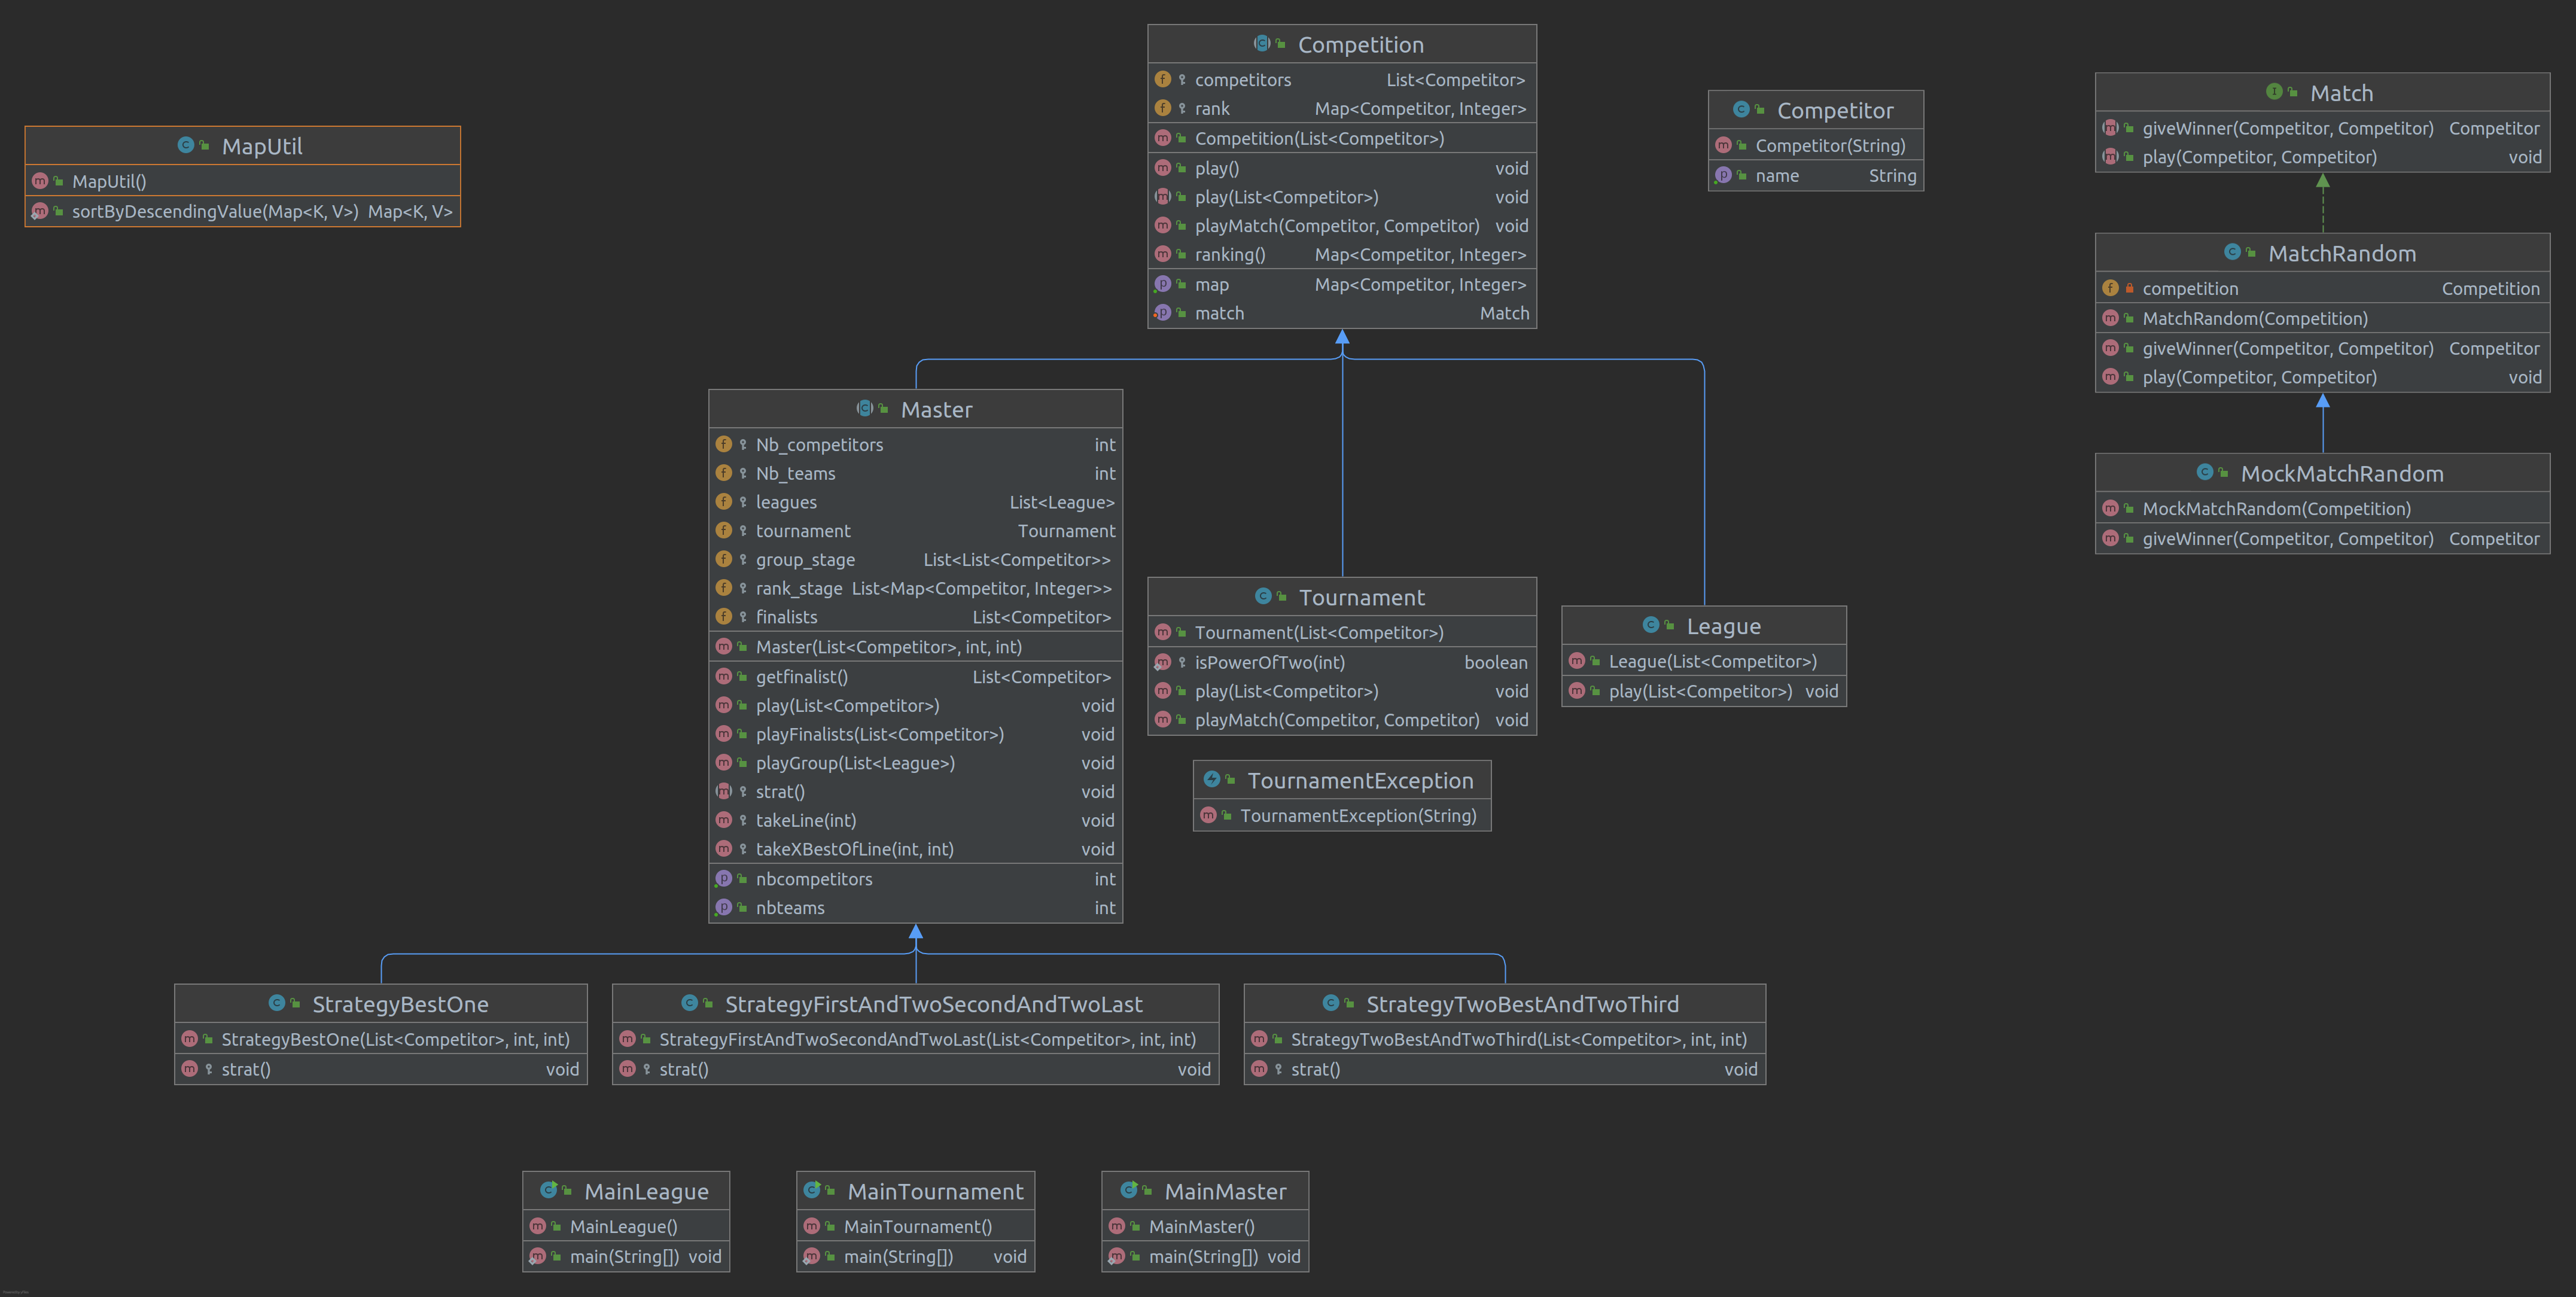Image resolution: width=2576 pixels, height=1297 pixels.
Task: Select the Competitor class title
Action: point(1835,111)
